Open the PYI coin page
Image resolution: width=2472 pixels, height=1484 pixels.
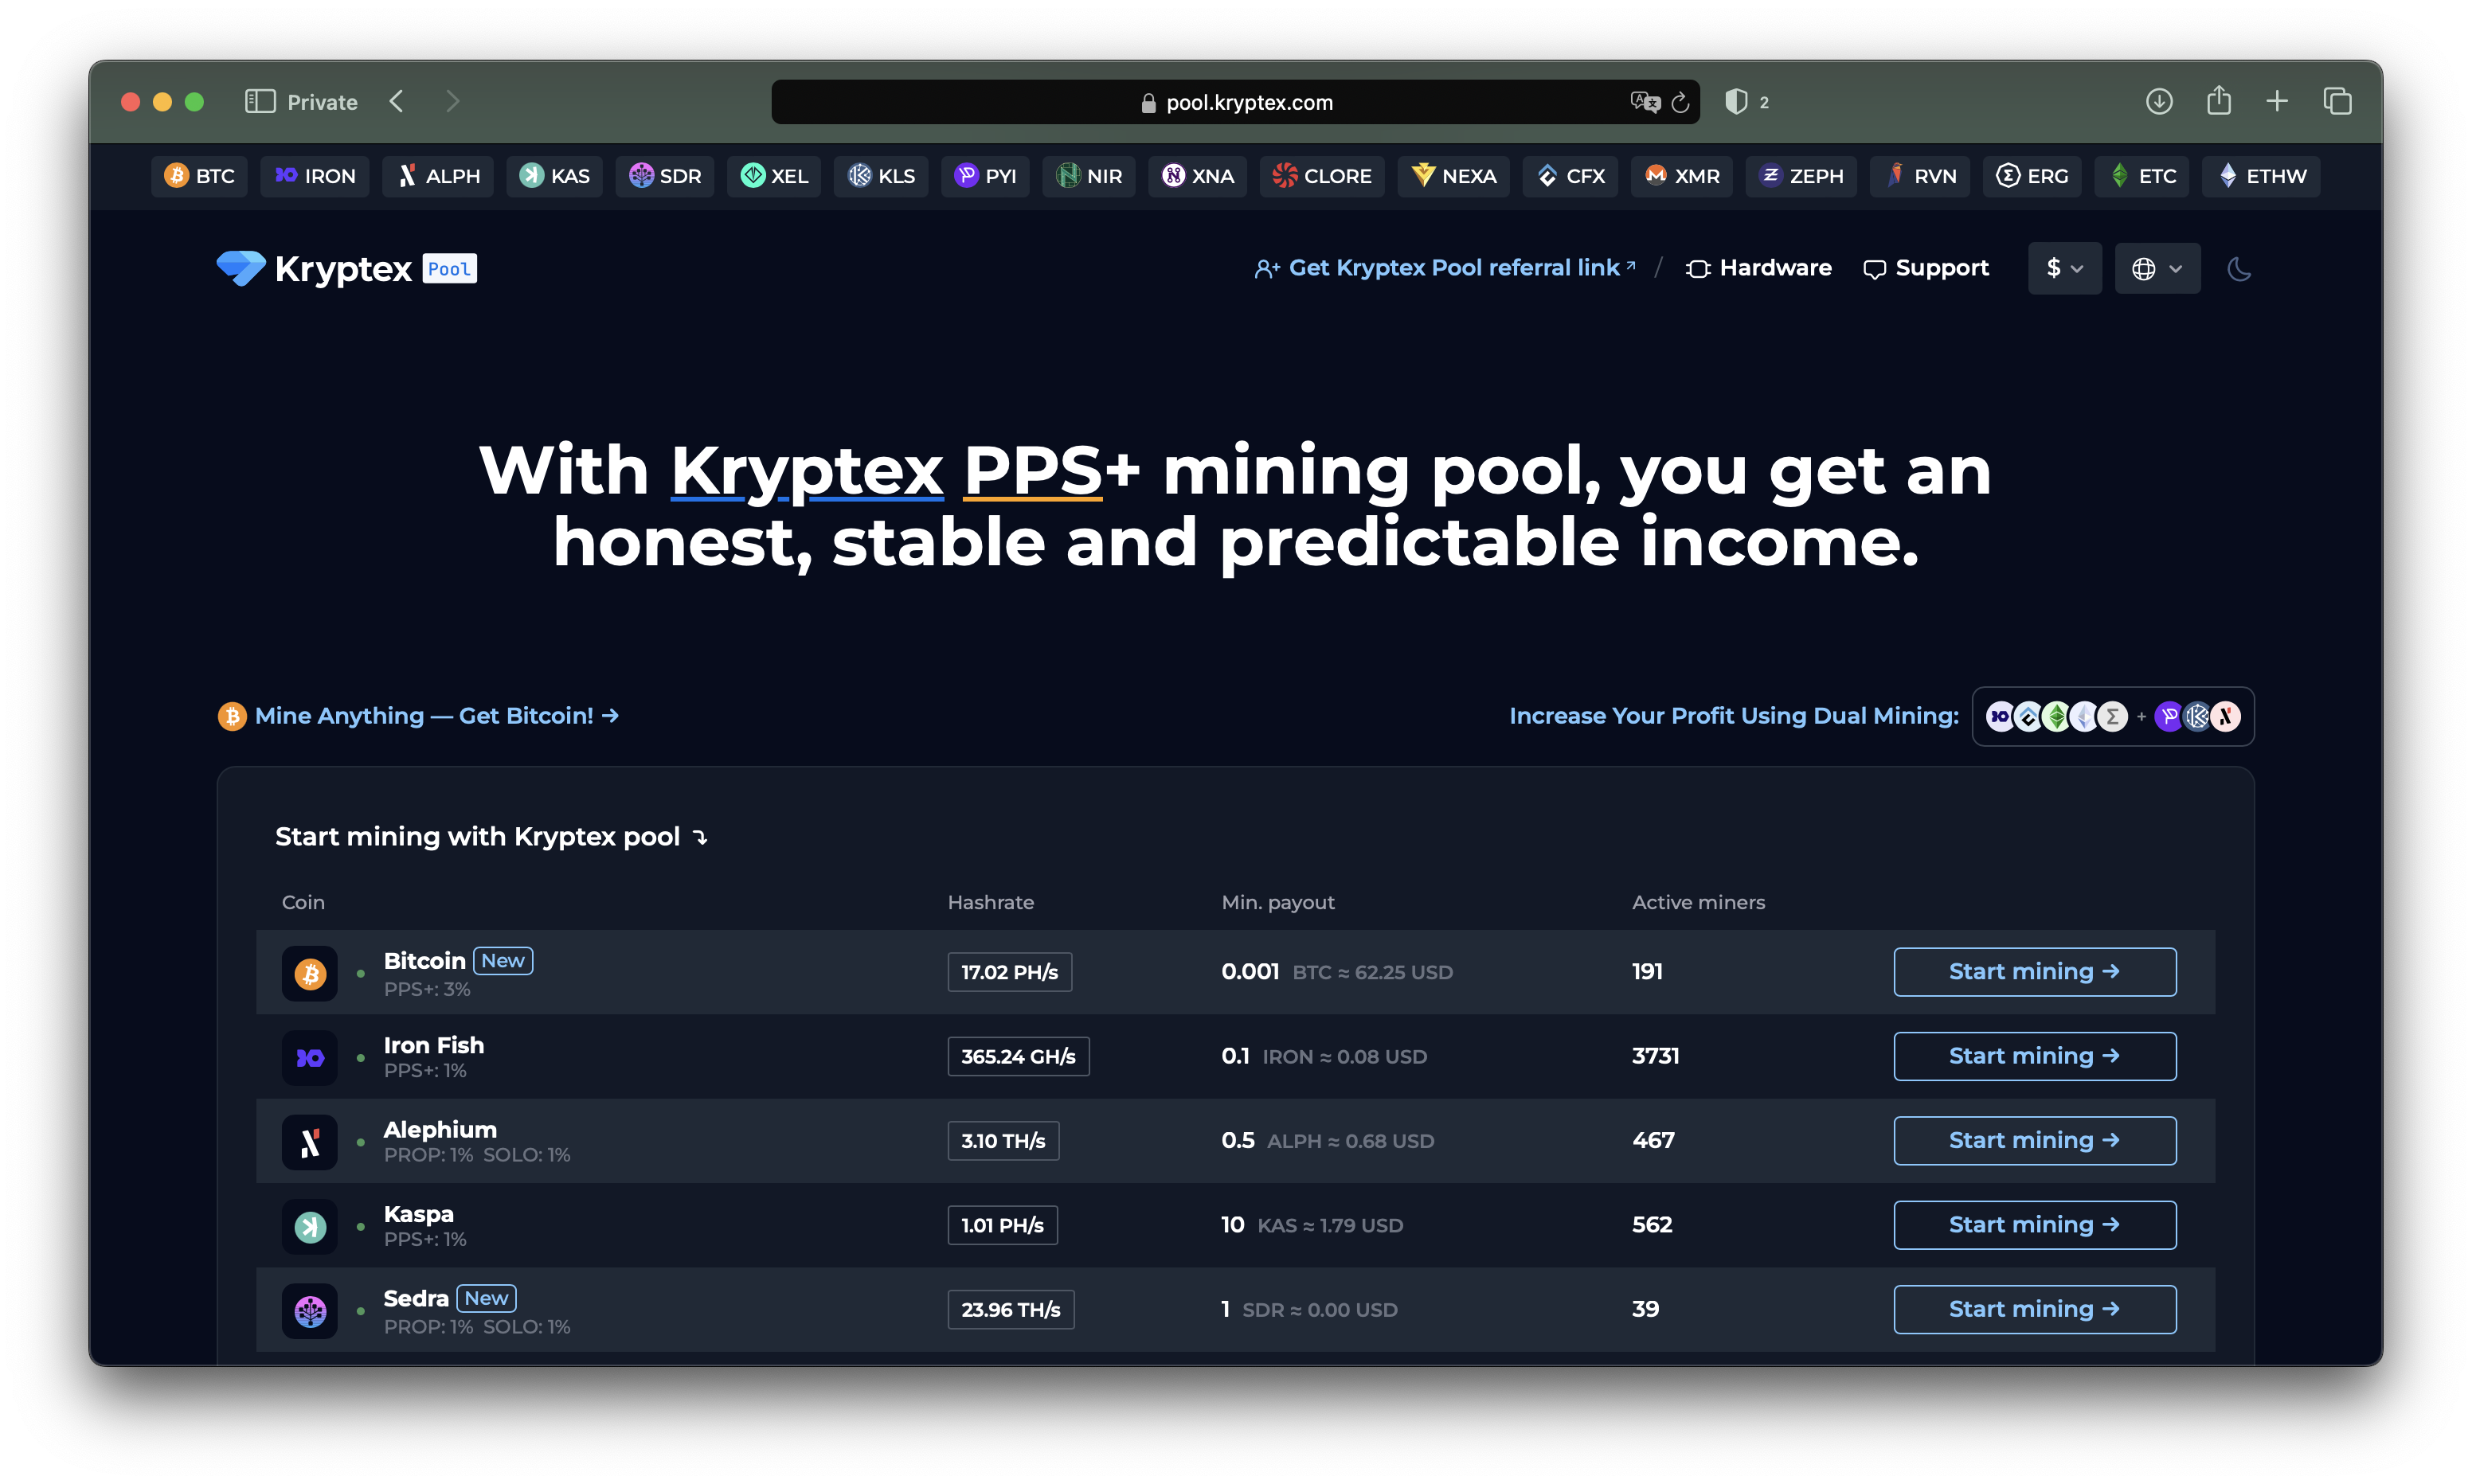click(985, 176)
